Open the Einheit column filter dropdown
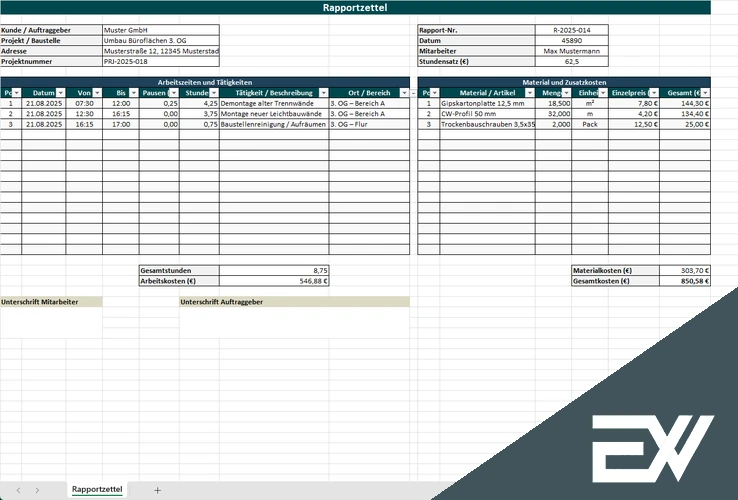Screen dimensions: 738x500 [603, 93]
